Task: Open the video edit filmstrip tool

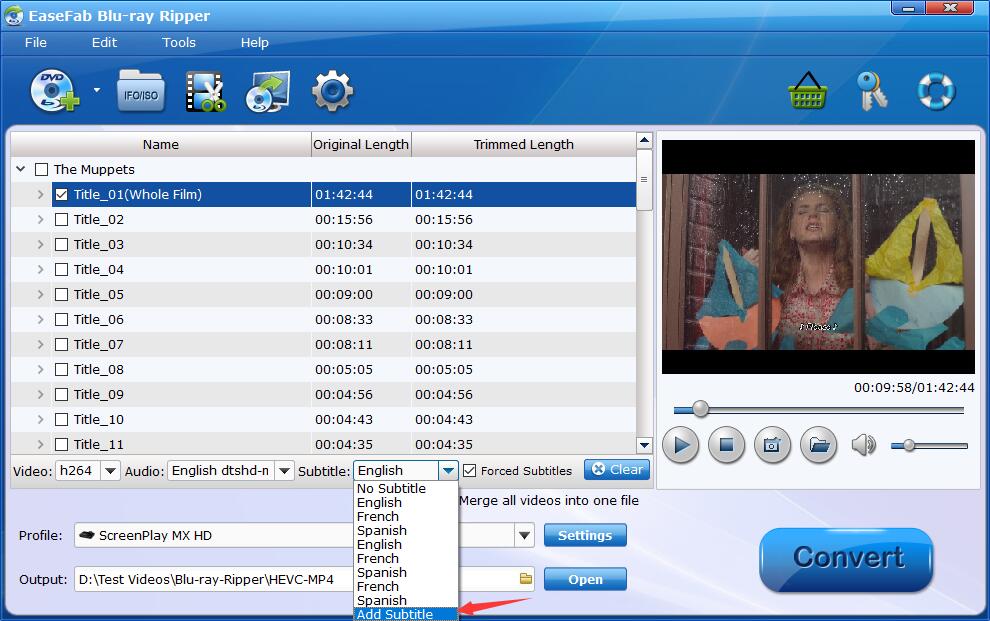Action: pos(206,92)
